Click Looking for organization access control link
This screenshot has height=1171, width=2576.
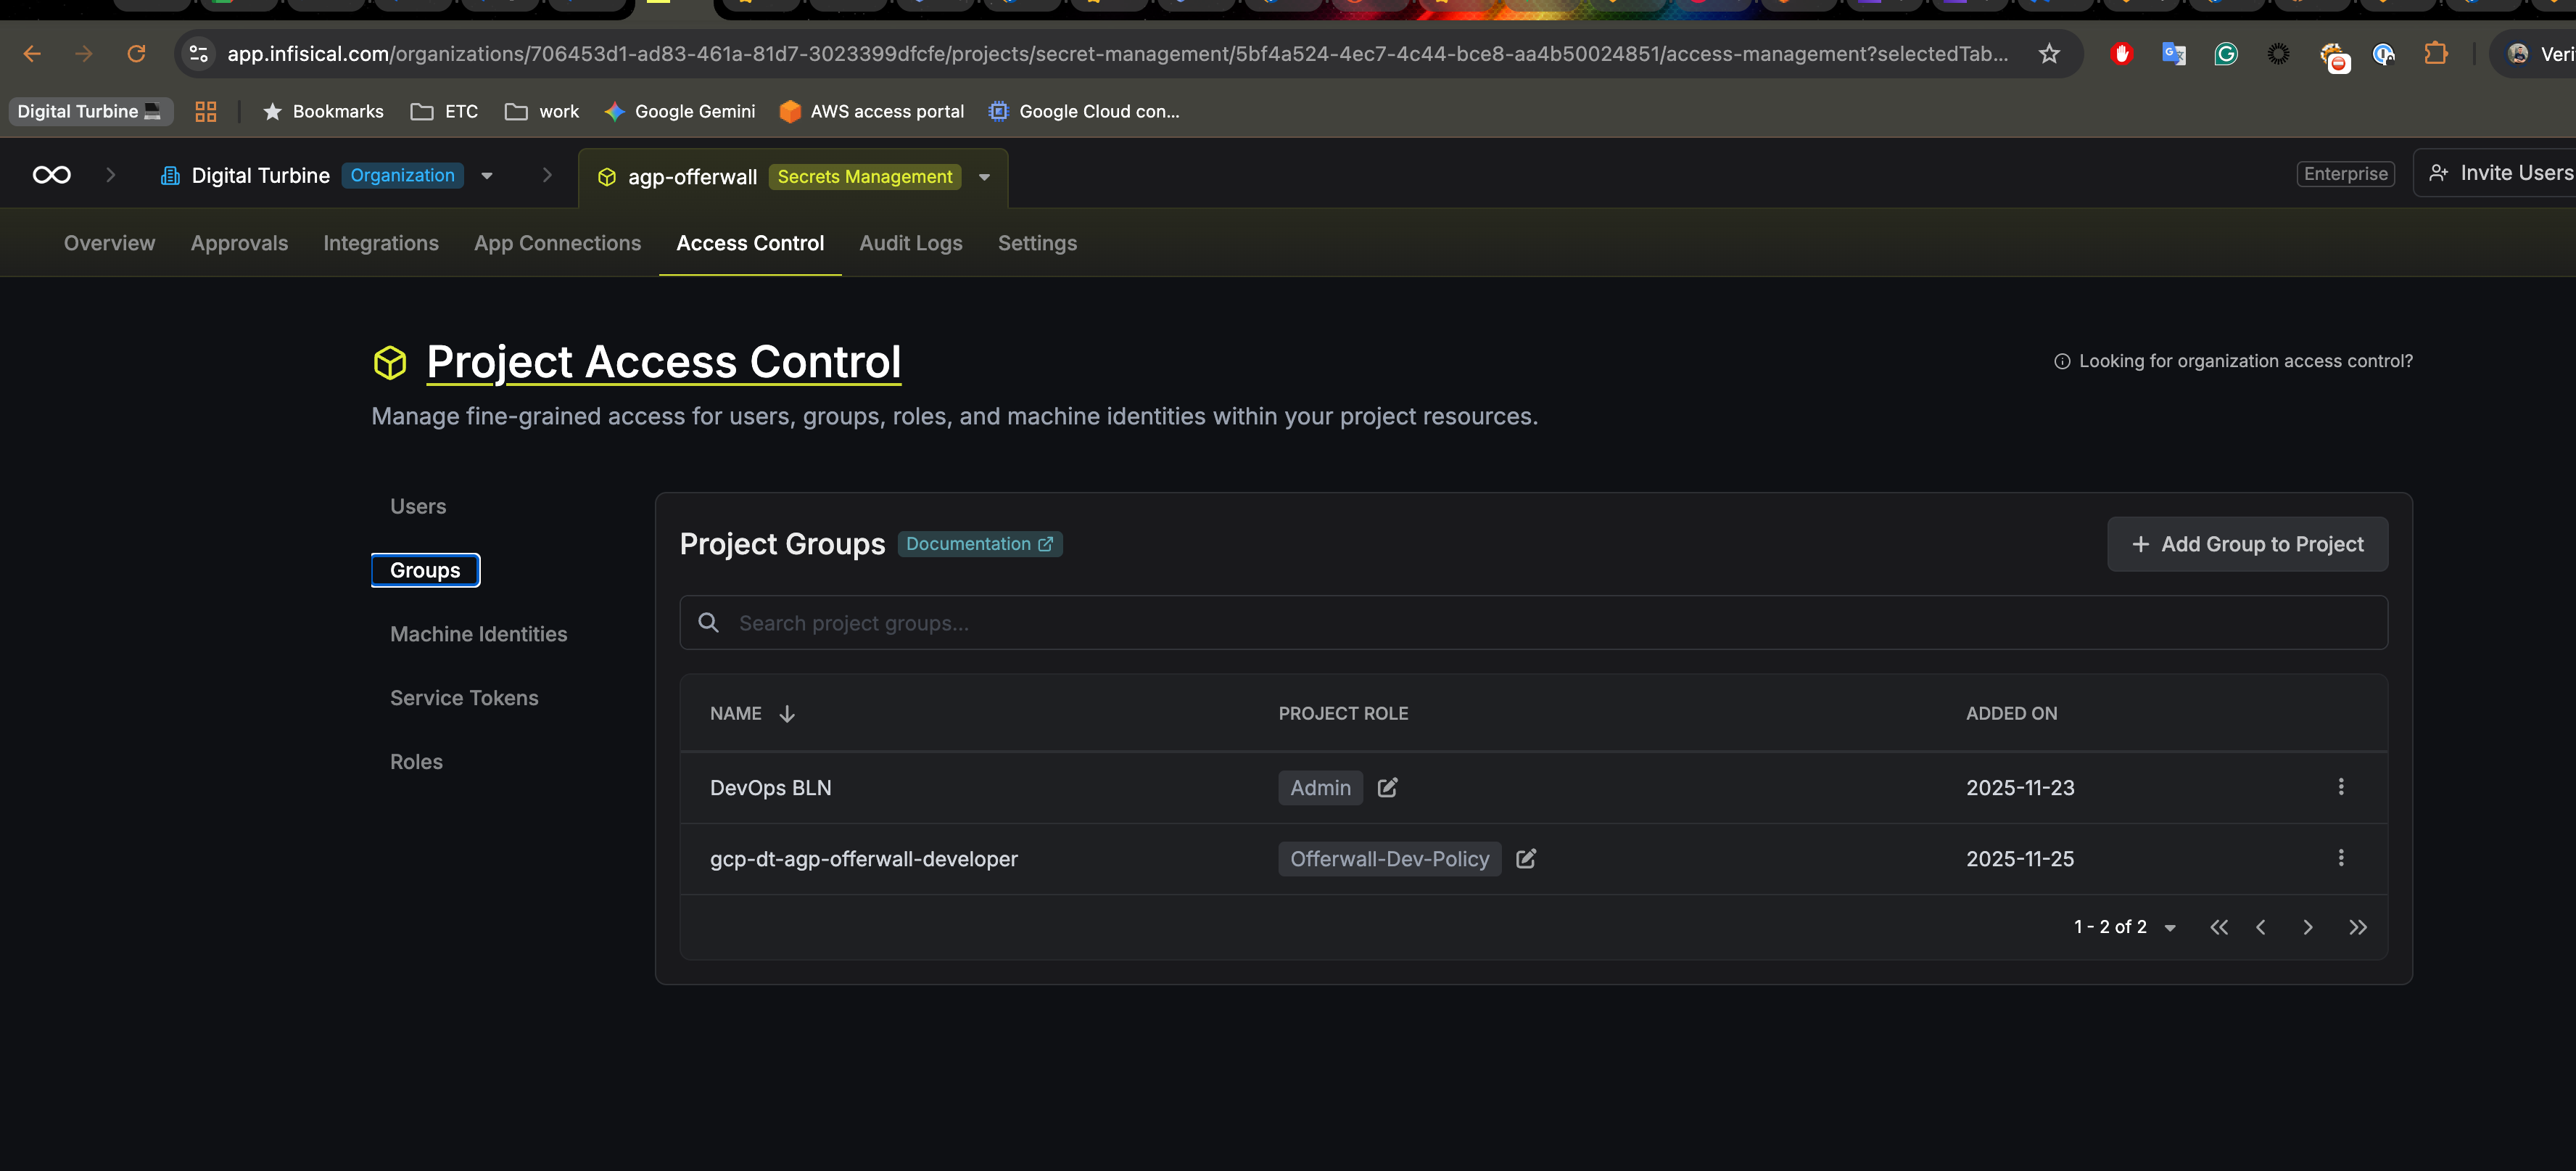point(2244,361)
